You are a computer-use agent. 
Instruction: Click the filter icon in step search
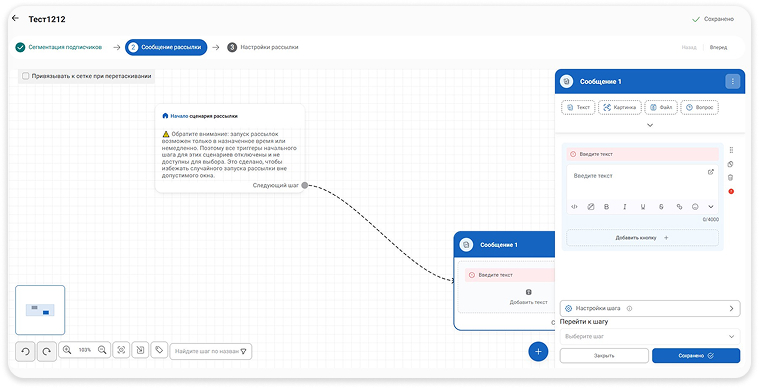(243, 351)
